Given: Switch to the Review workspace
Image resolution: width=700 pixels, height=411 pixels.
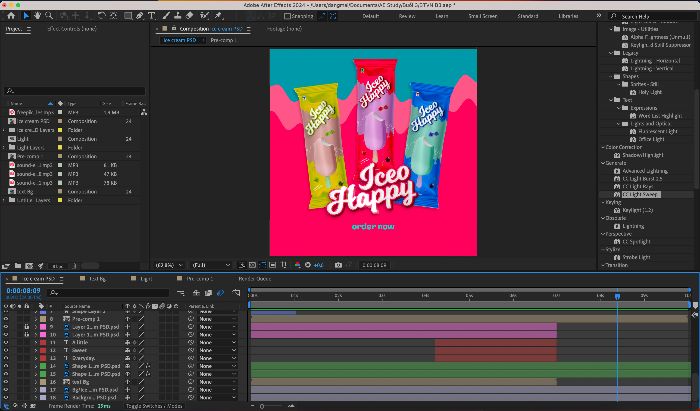Looking at the screenshot, I should pyautogui.click(x=407, y=16).
